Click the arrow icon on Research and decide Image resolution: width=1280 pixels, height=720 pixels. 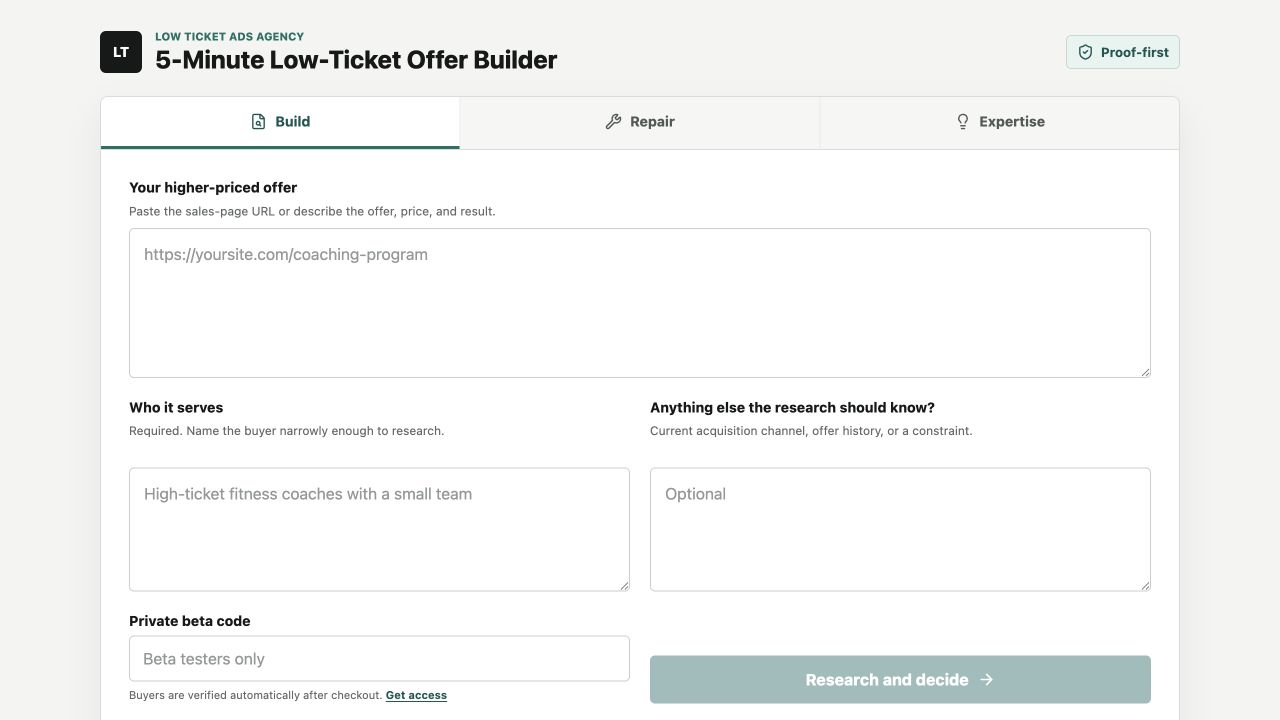pyautogui.click(x=986, y=680)
